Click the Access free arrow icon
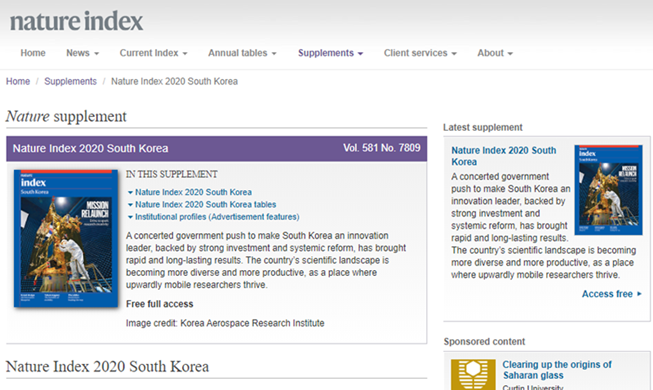Screen dimensions: 653x390 coord(639,294)
